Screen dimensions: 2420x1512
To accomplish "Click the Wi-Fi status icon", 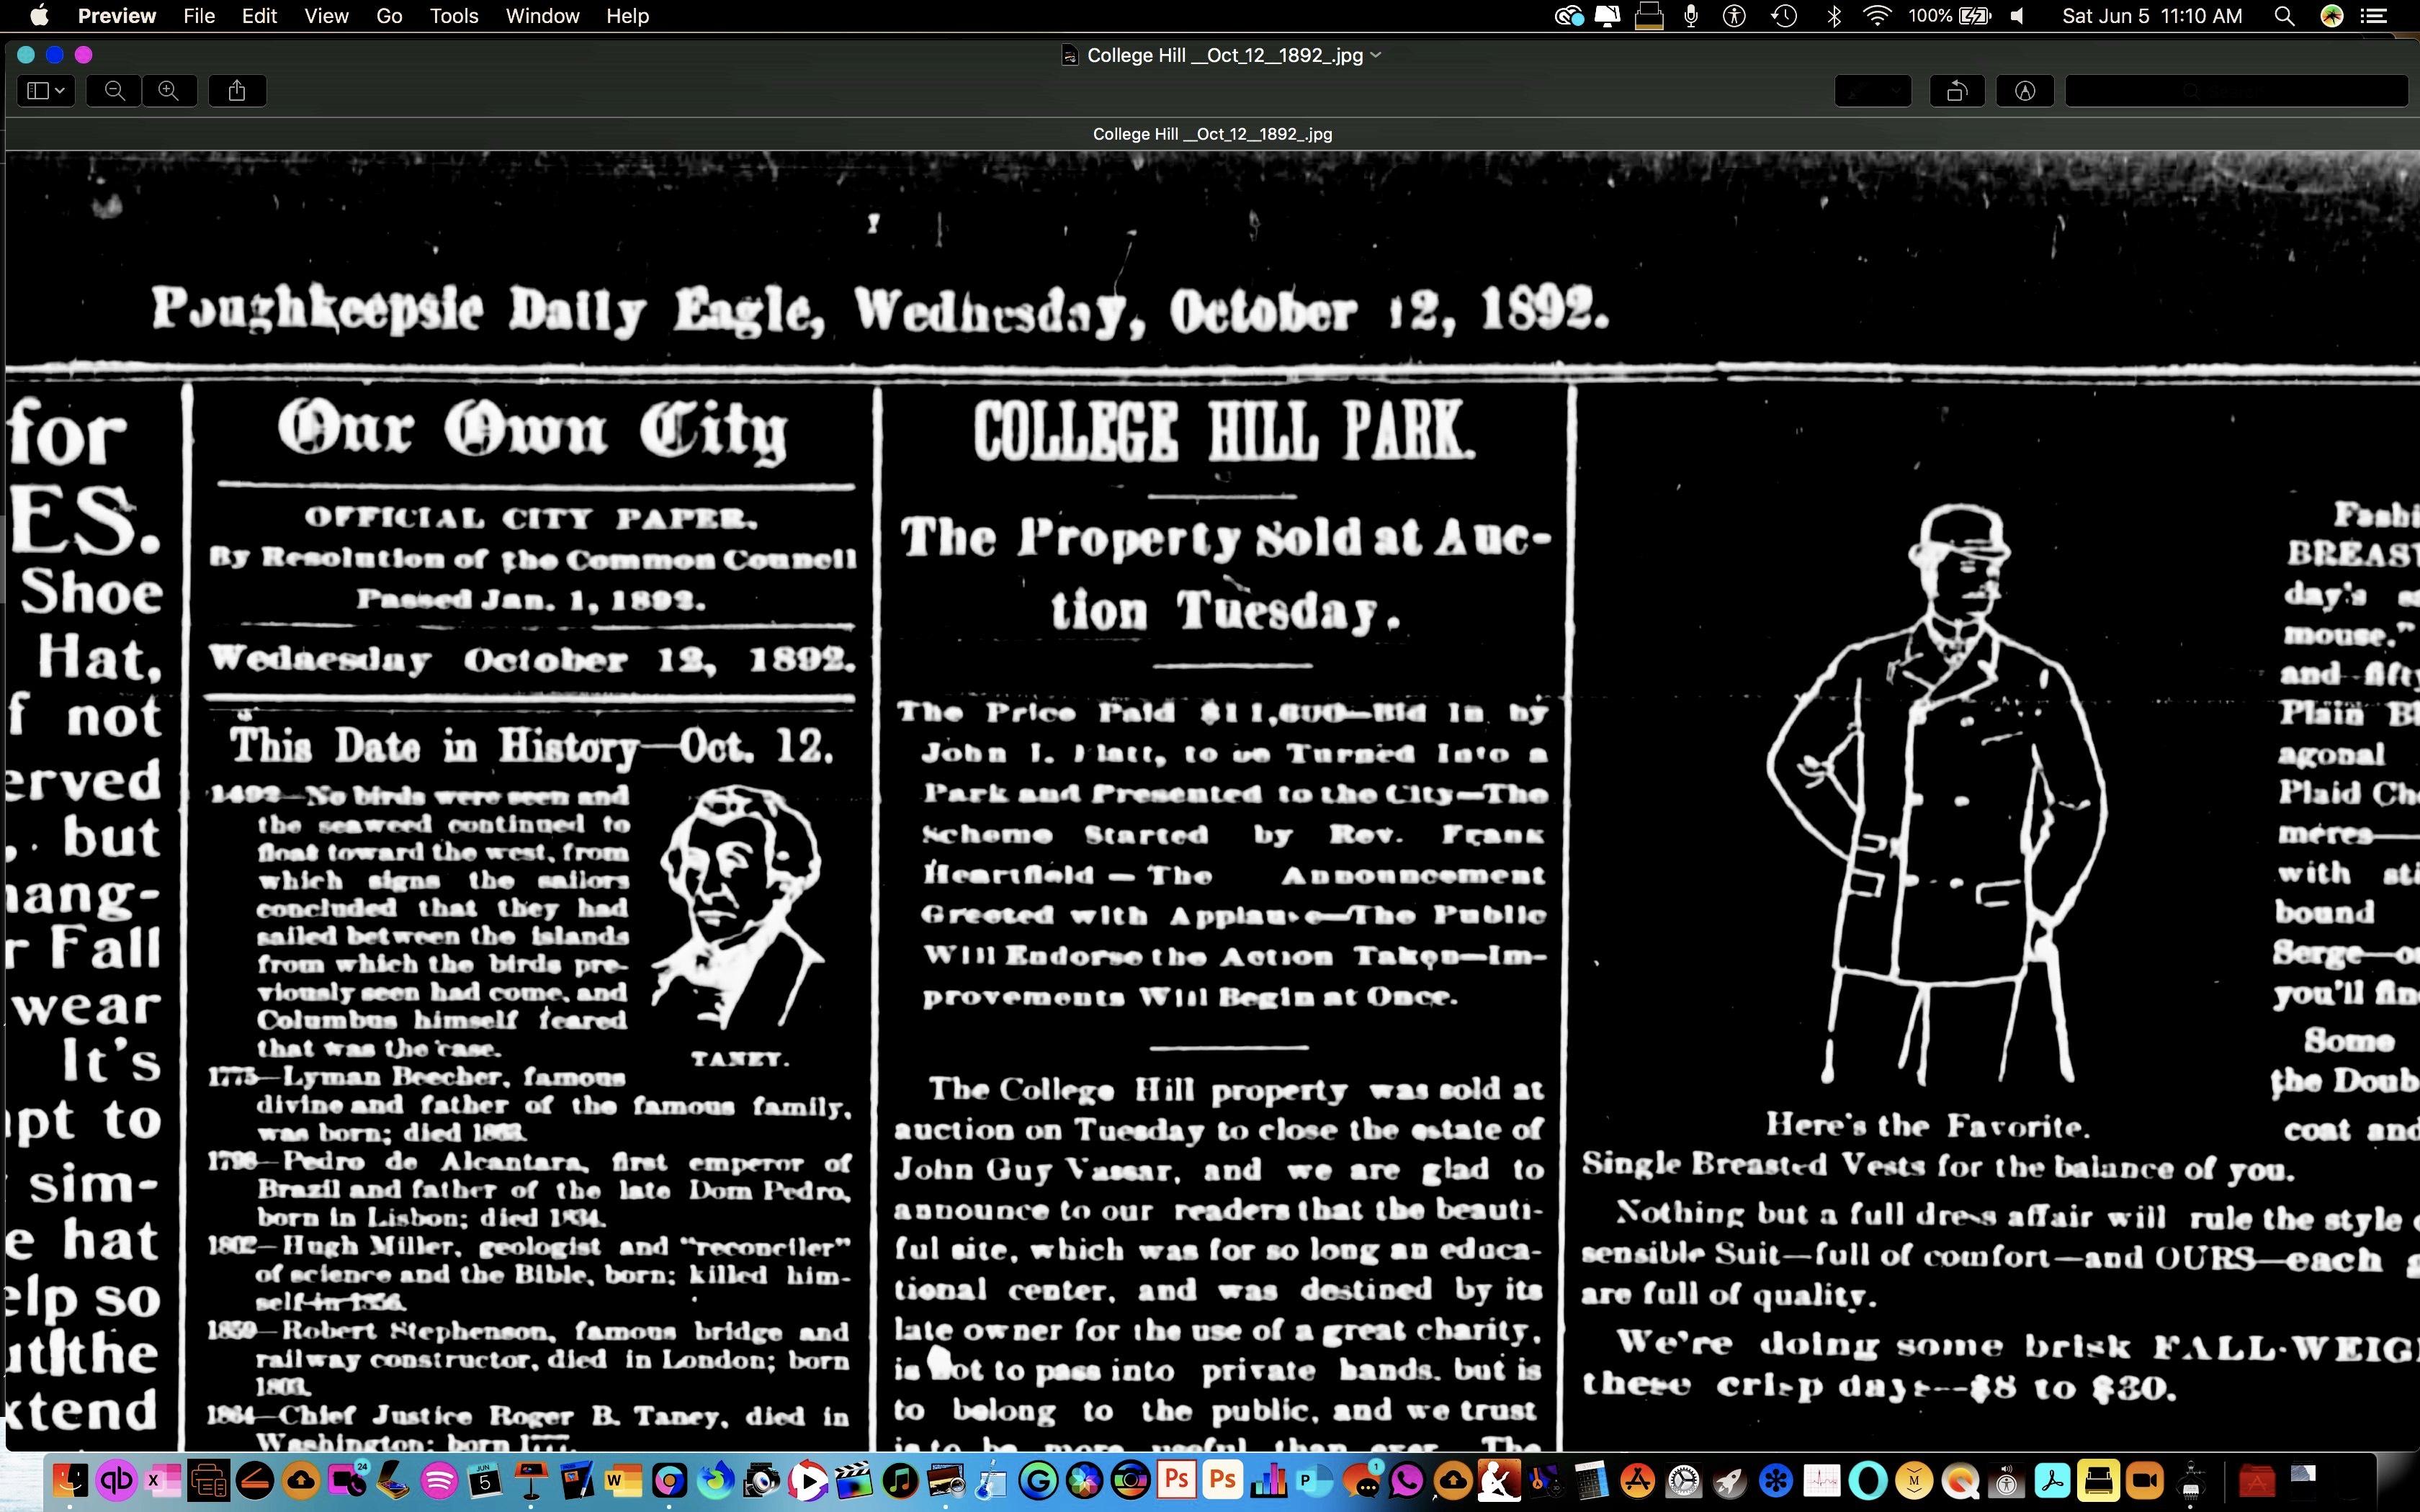I will (1878, 16).
